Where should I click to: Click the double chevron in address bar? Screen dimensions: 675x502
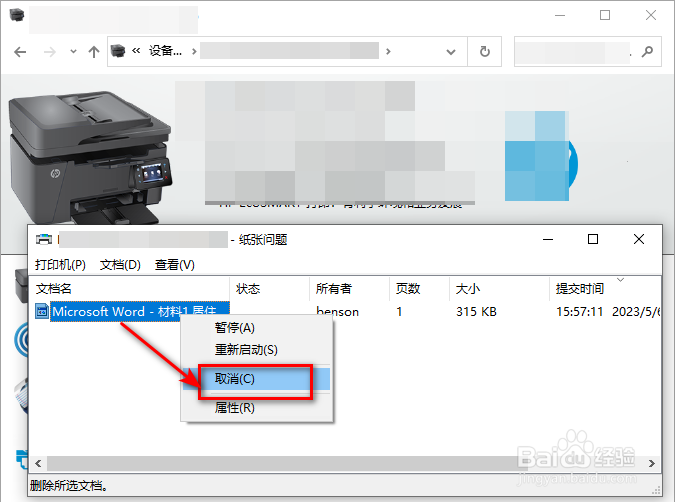136,51
